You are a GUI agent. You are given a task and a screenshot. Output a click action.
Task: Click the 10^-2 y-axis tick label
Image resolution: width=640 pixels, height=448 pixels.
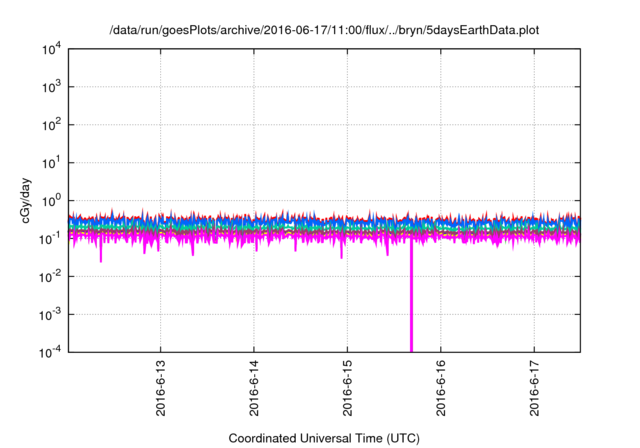coord(50,277)
